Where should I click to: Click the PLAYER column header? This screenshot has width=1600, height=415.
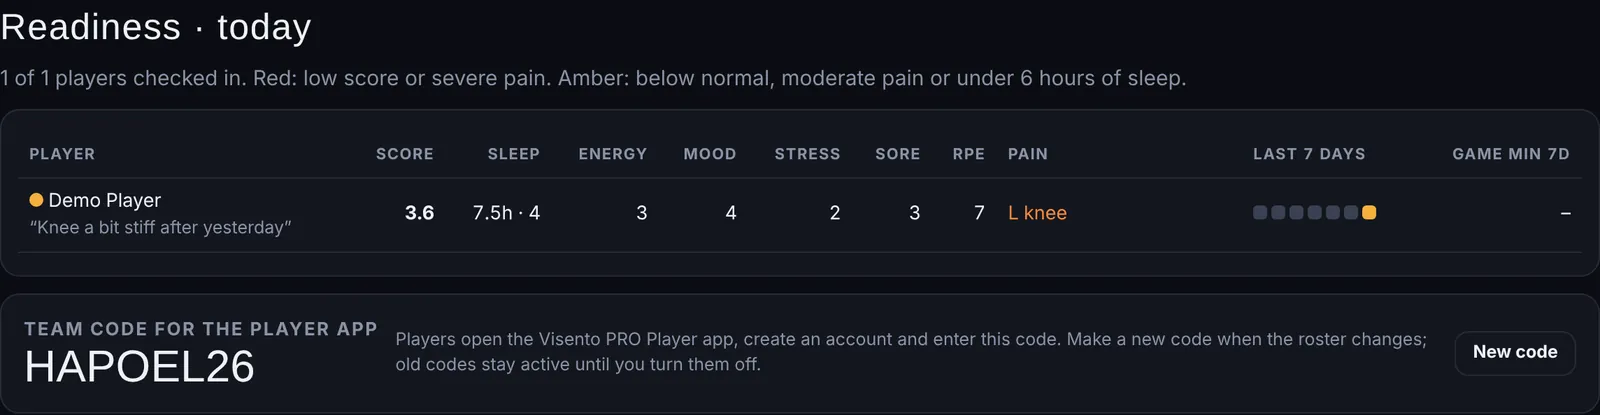coord(62,154)
